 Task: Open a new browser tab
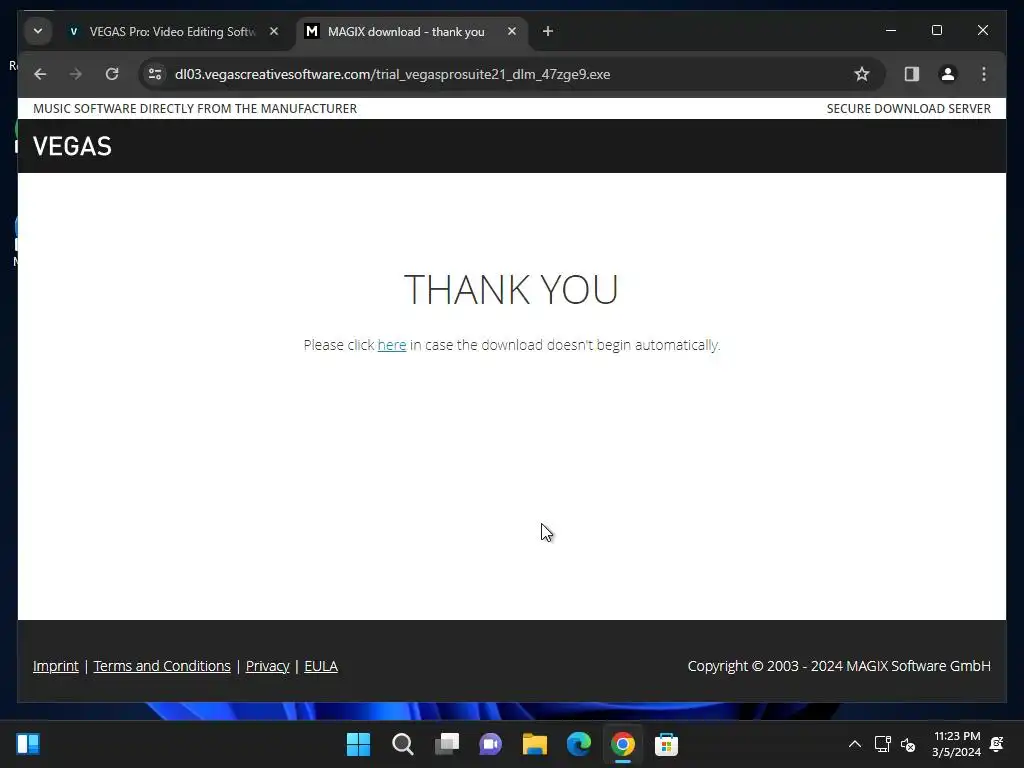(x=548, y=31)
